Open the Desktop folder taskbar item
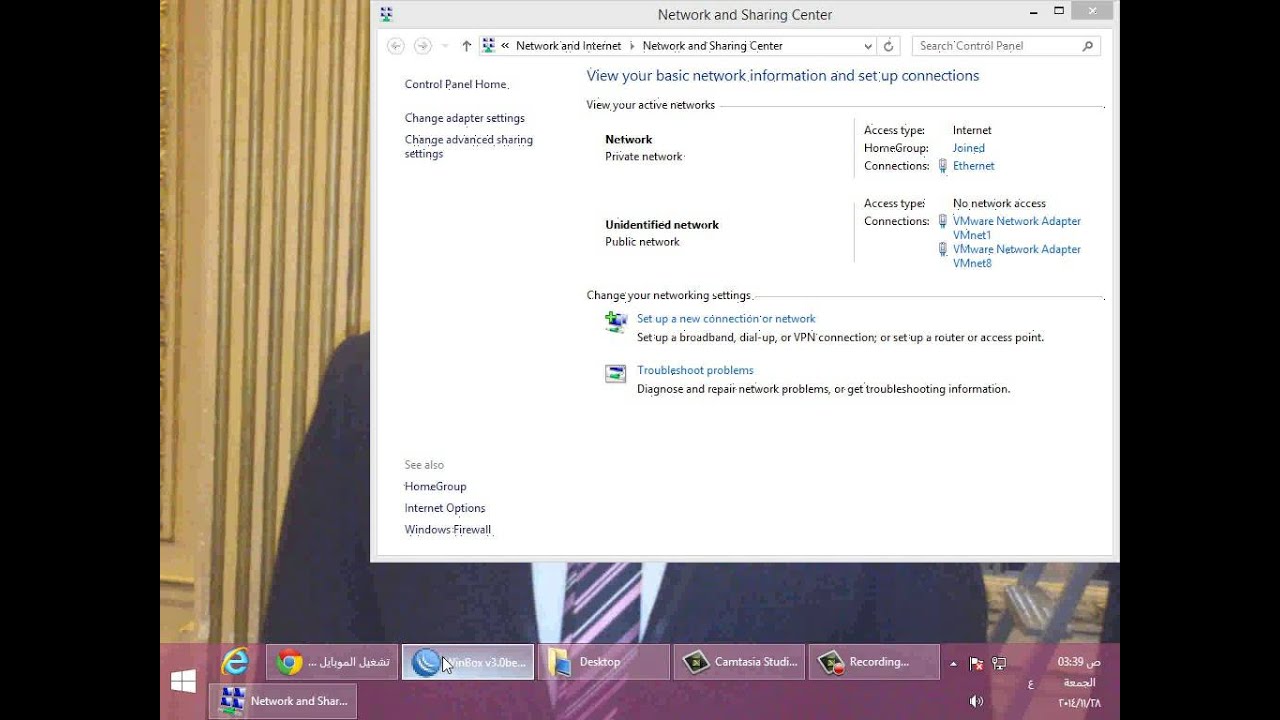 tap(604, 662)
